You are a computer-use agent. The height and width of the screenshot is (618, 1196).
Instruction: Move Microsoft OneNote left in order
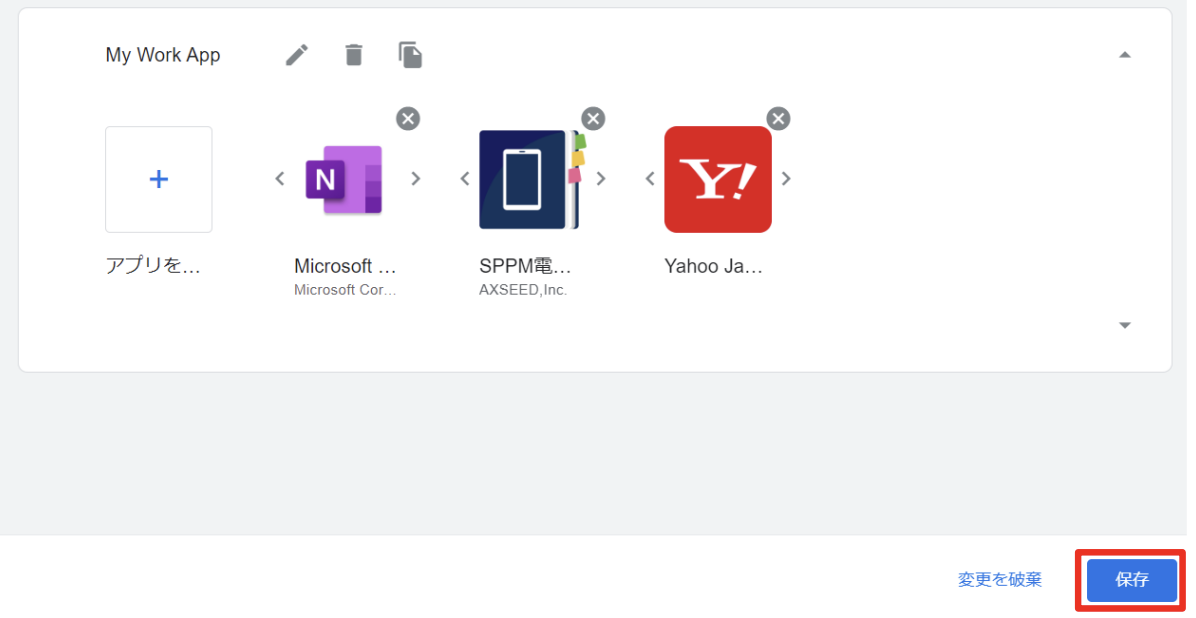[279, 179]
